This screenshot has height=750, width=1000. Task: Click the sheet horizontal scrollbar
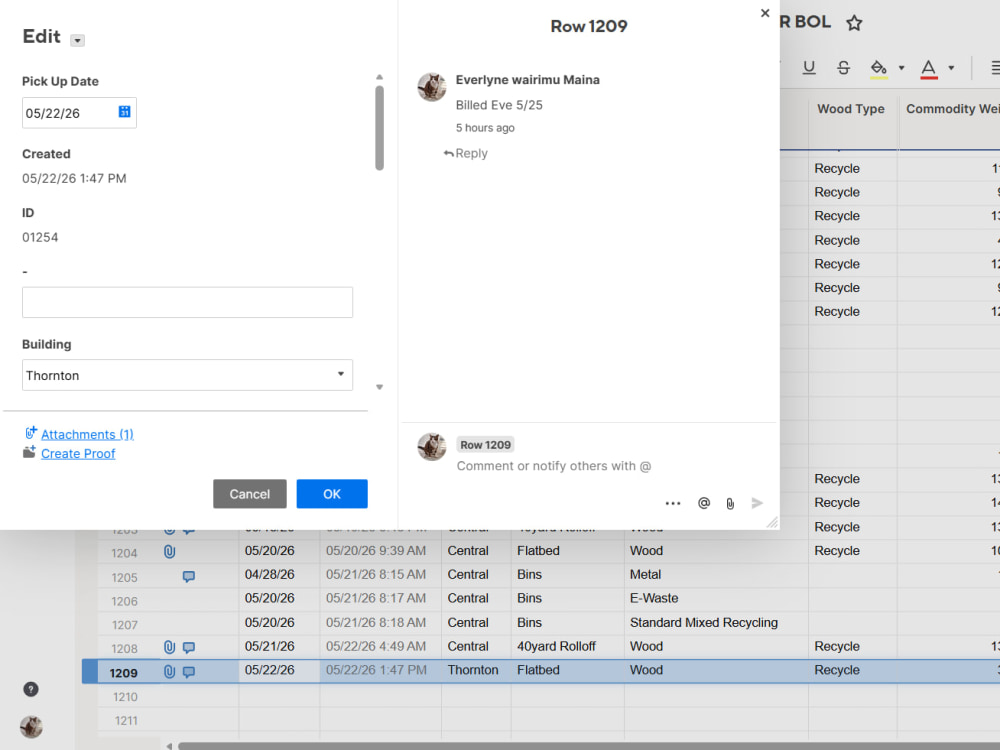click(588, 746)
